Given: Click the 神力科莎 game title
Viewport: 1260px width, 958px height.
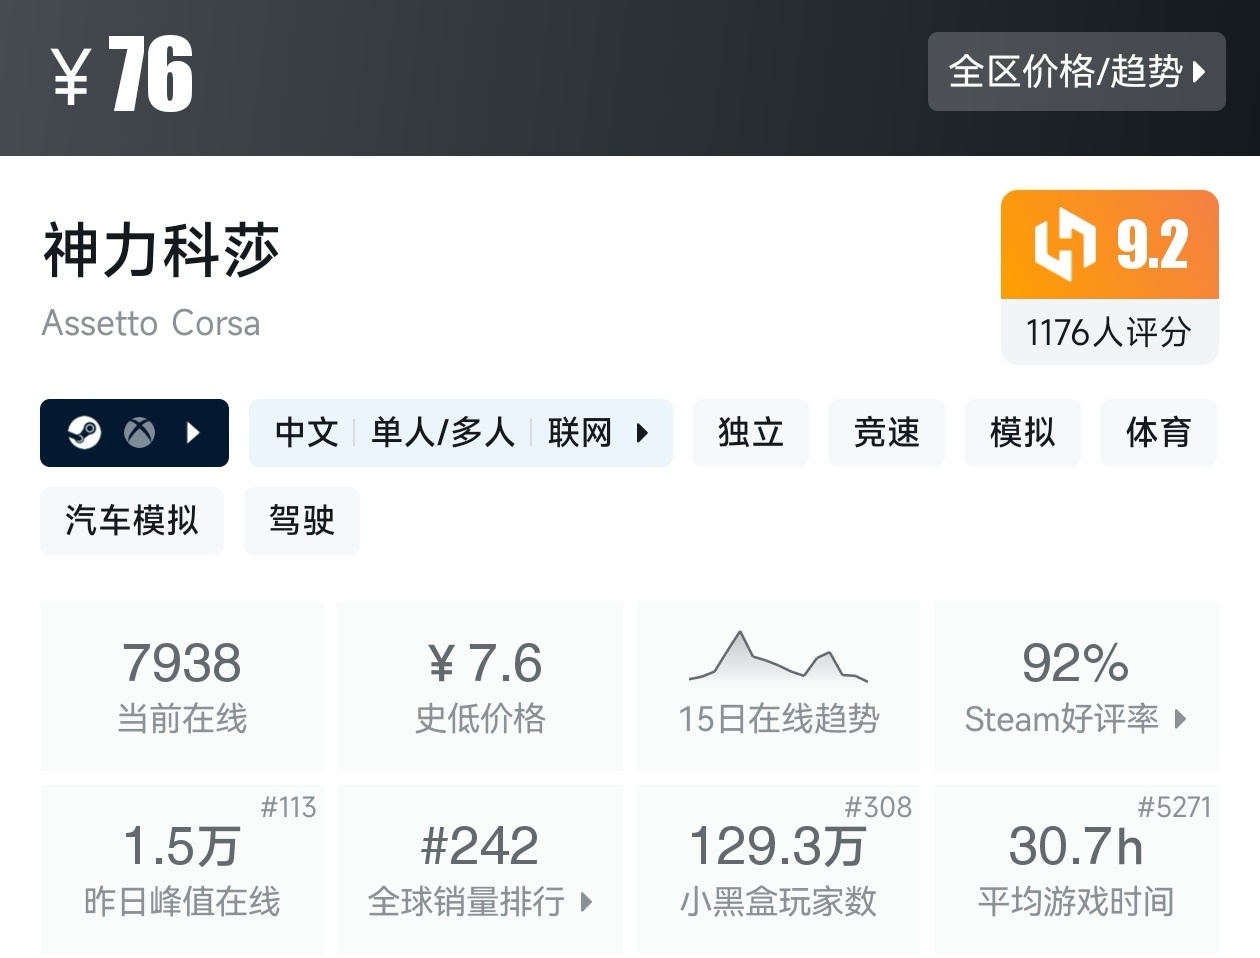Looking at the screenshot, I should click(x=161, y=249).
